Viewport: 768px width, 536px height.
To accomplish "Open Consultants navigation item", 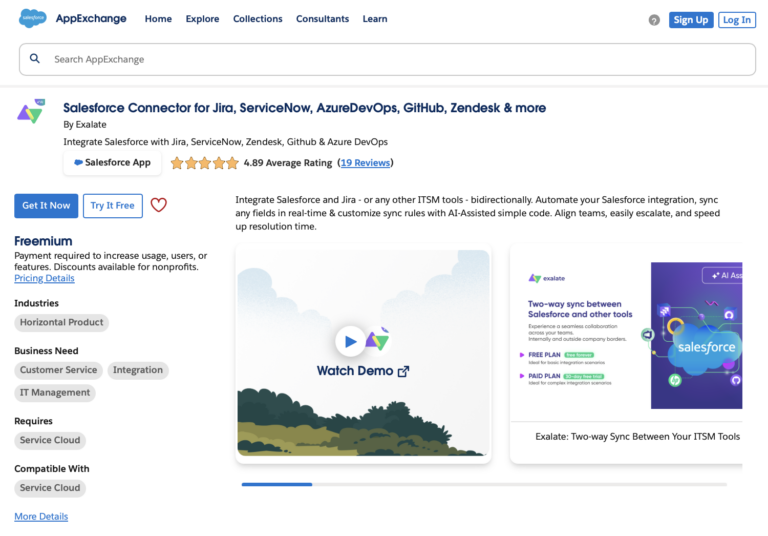I will pyautogui.click(x=322, y=19).
